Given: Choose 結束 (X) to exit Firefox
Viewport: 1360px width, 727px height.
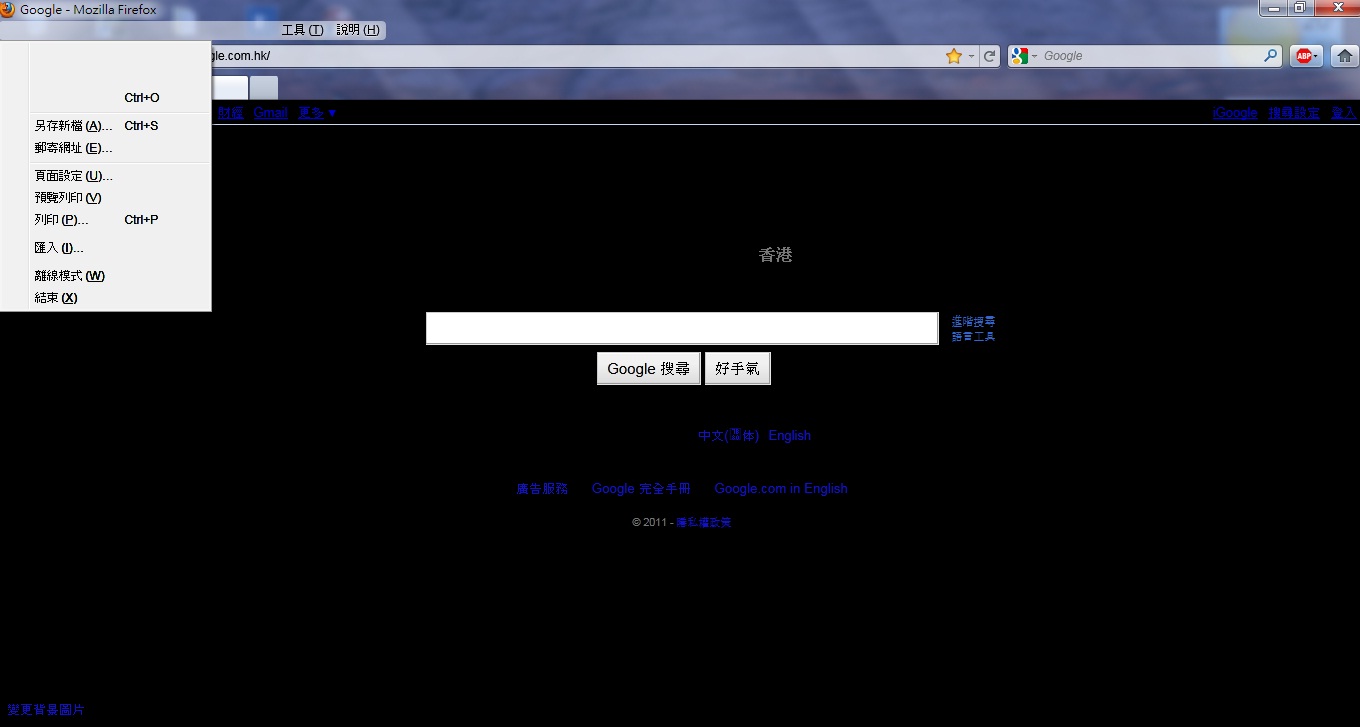Looking at the screenshot, I should (105, 298).
